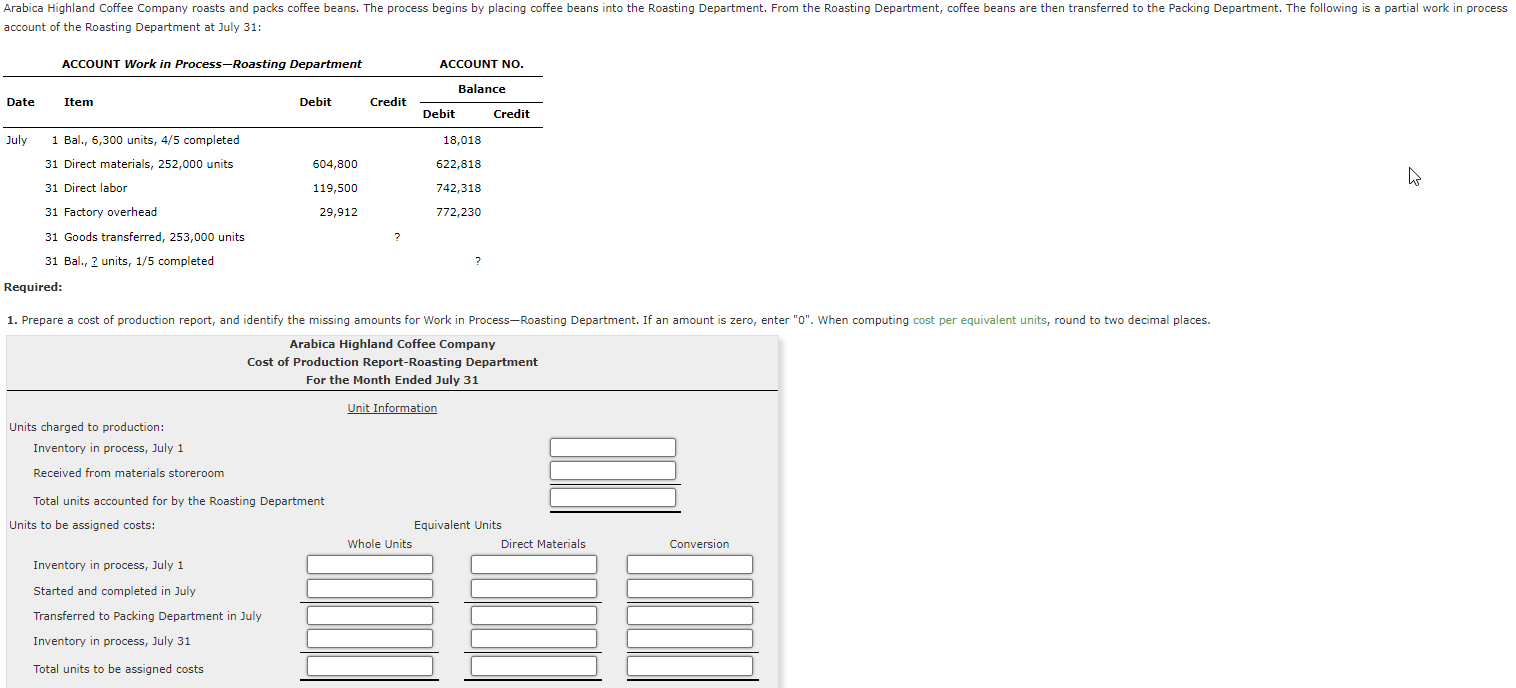Click the 'ACCOUNT NO.' header
The image size is (1516, 688).
482,64
